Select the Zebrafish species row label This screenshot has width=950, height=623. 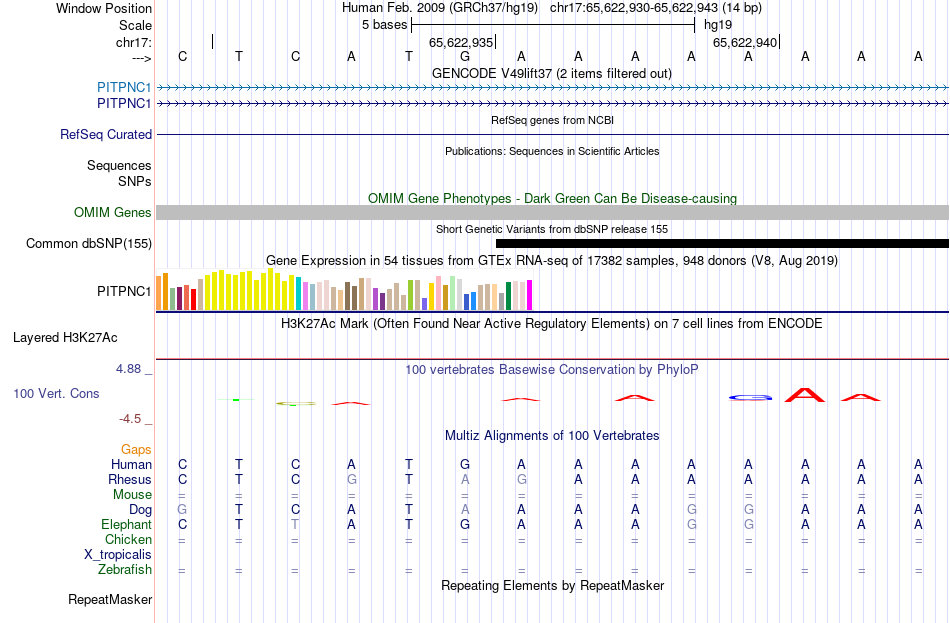click(125, 570)
